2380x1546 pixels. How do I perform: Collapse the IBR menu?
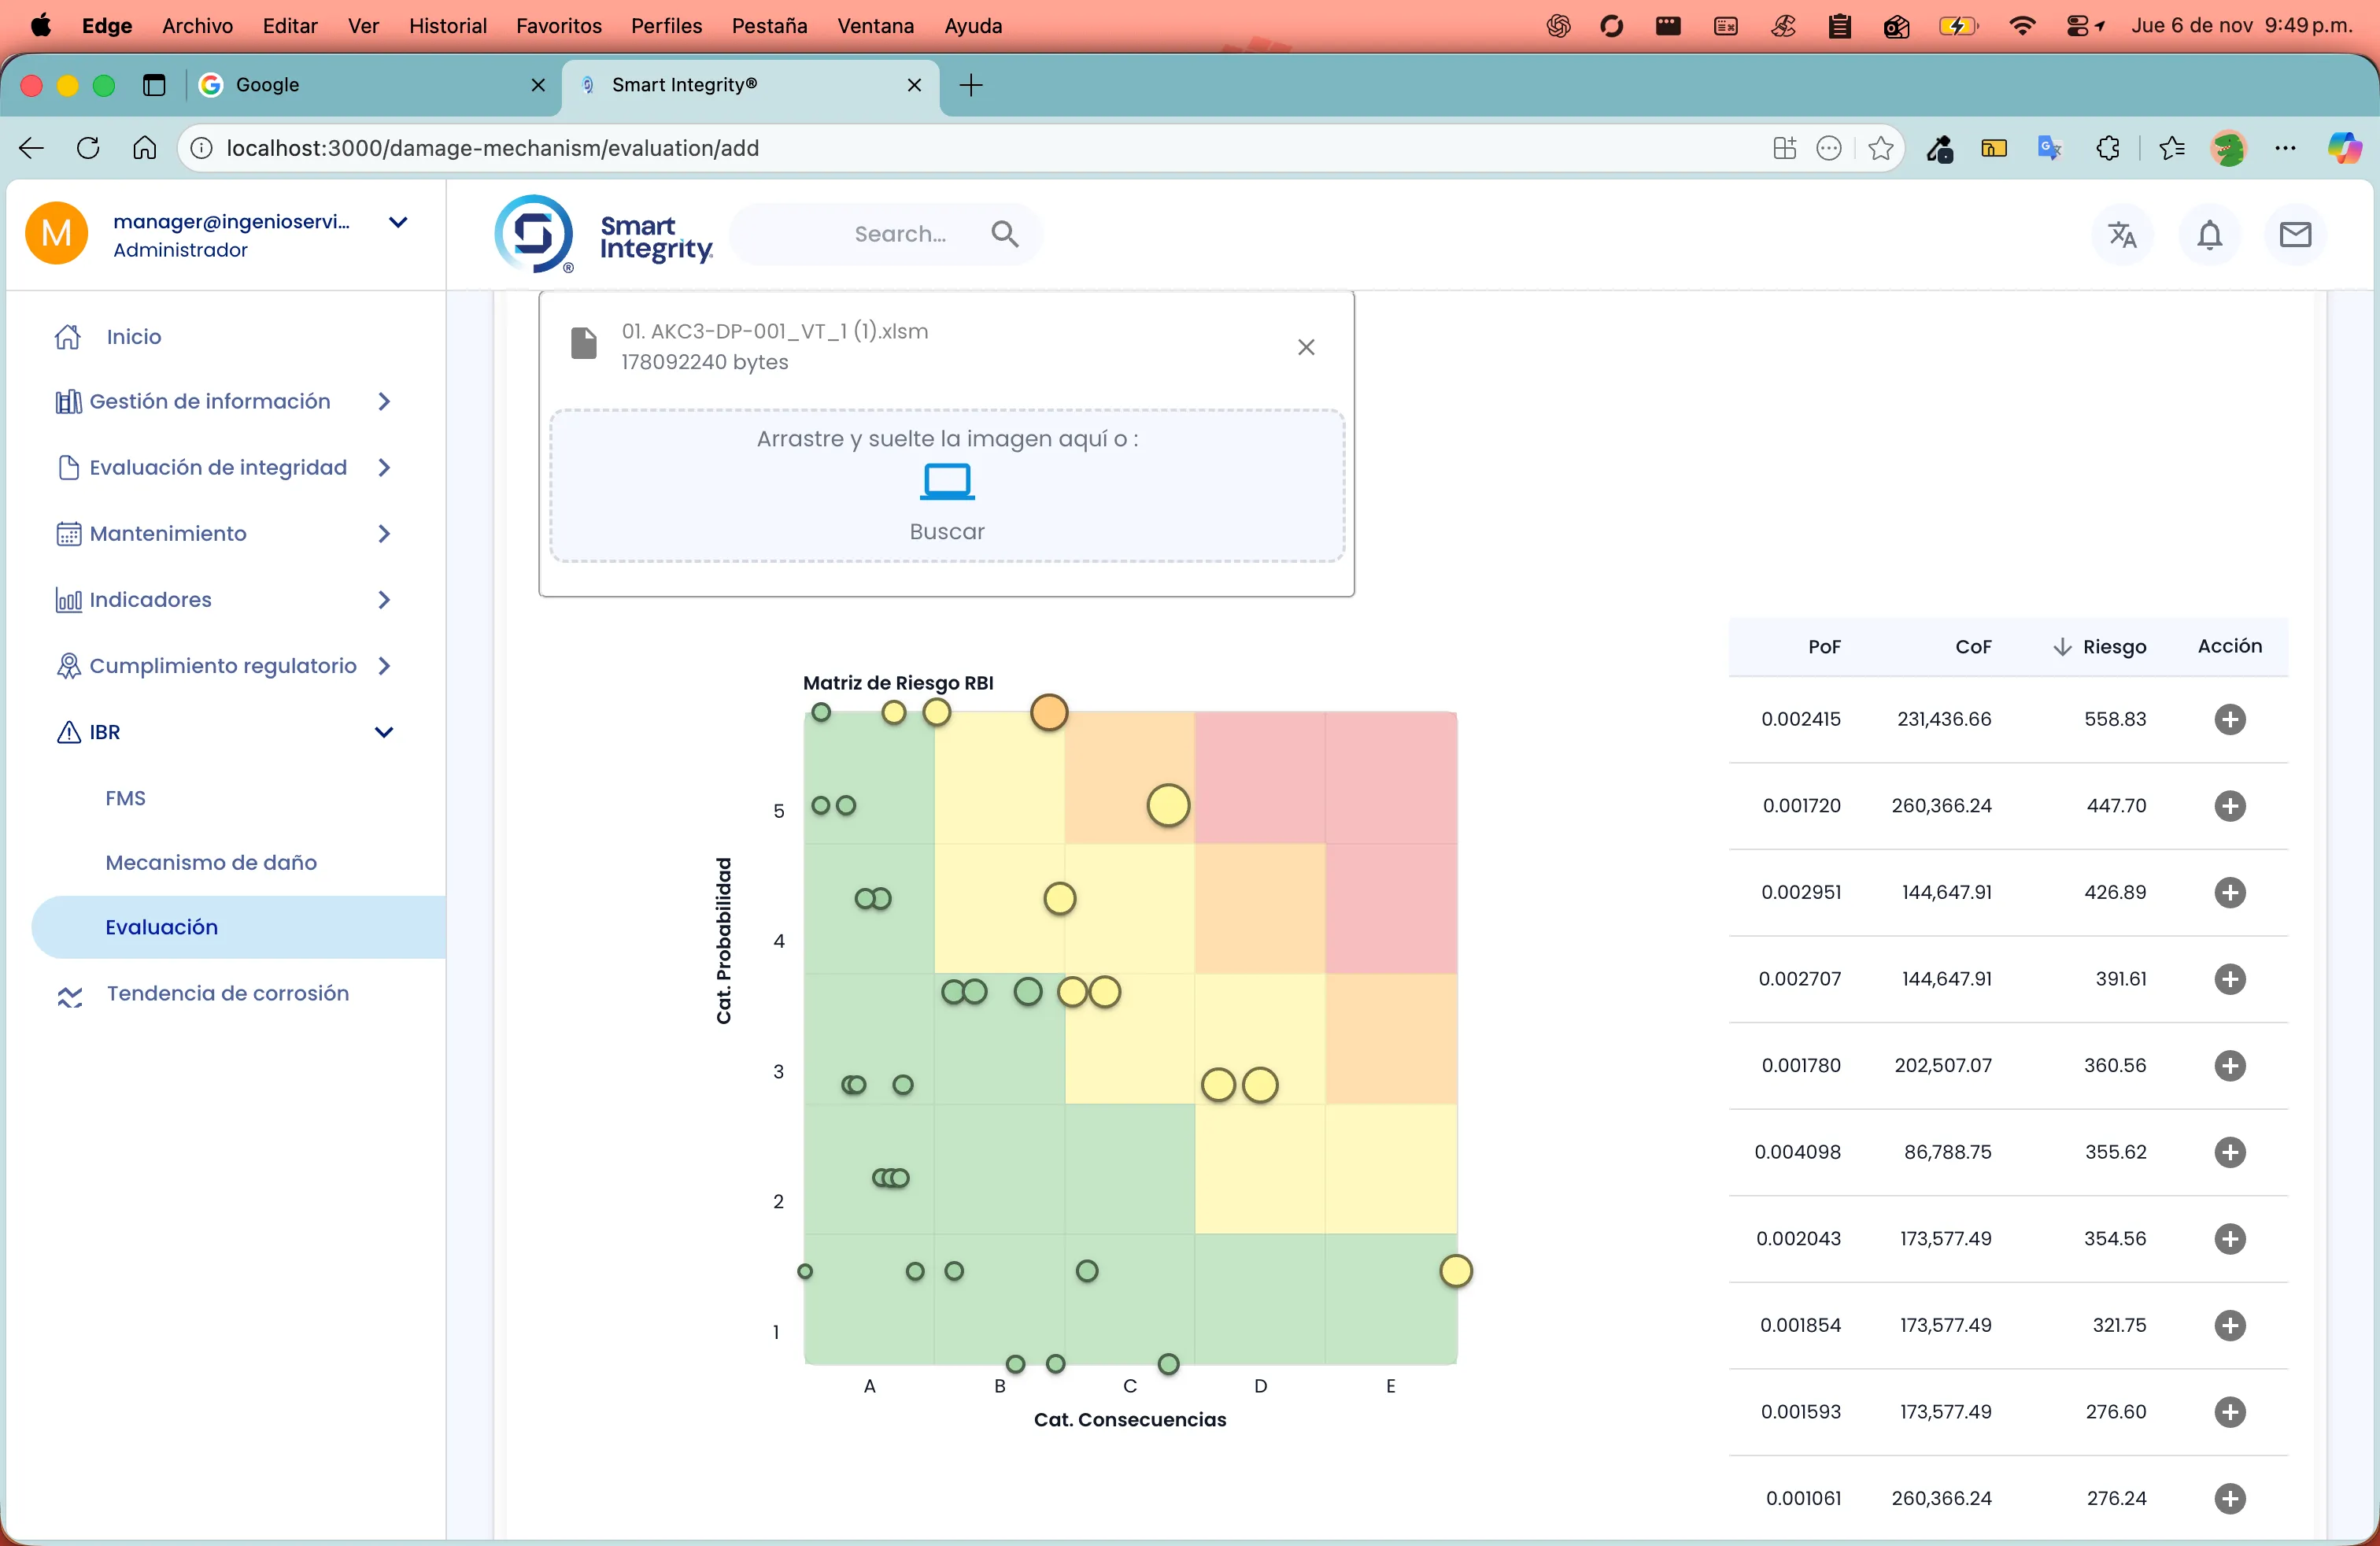(x=383, y=732)
